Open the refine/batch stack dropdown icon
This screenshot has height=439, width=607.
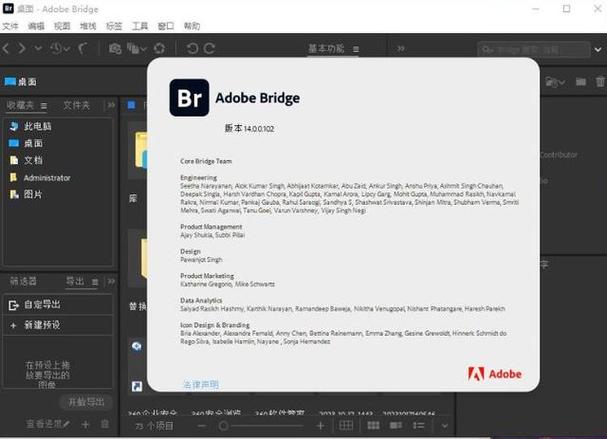tap(137, 48)
